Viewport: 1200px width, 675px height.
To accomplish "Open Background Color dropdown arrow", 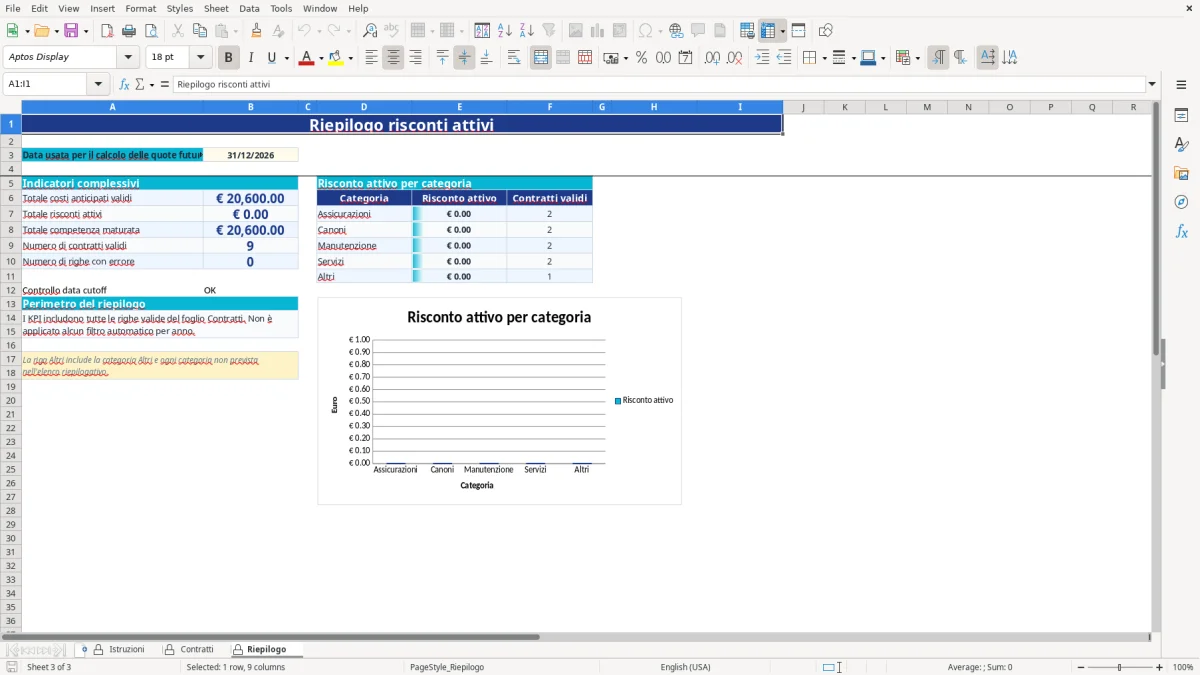I will click(350, 58).
